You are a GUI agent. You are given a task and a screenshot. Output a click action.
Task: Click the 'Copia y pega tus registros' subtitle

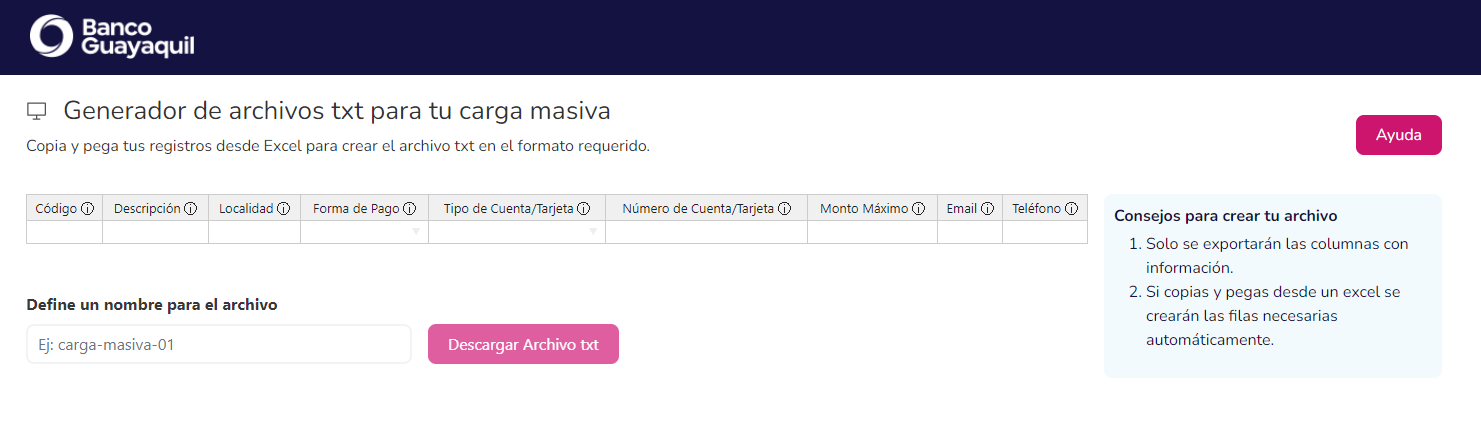338,146
